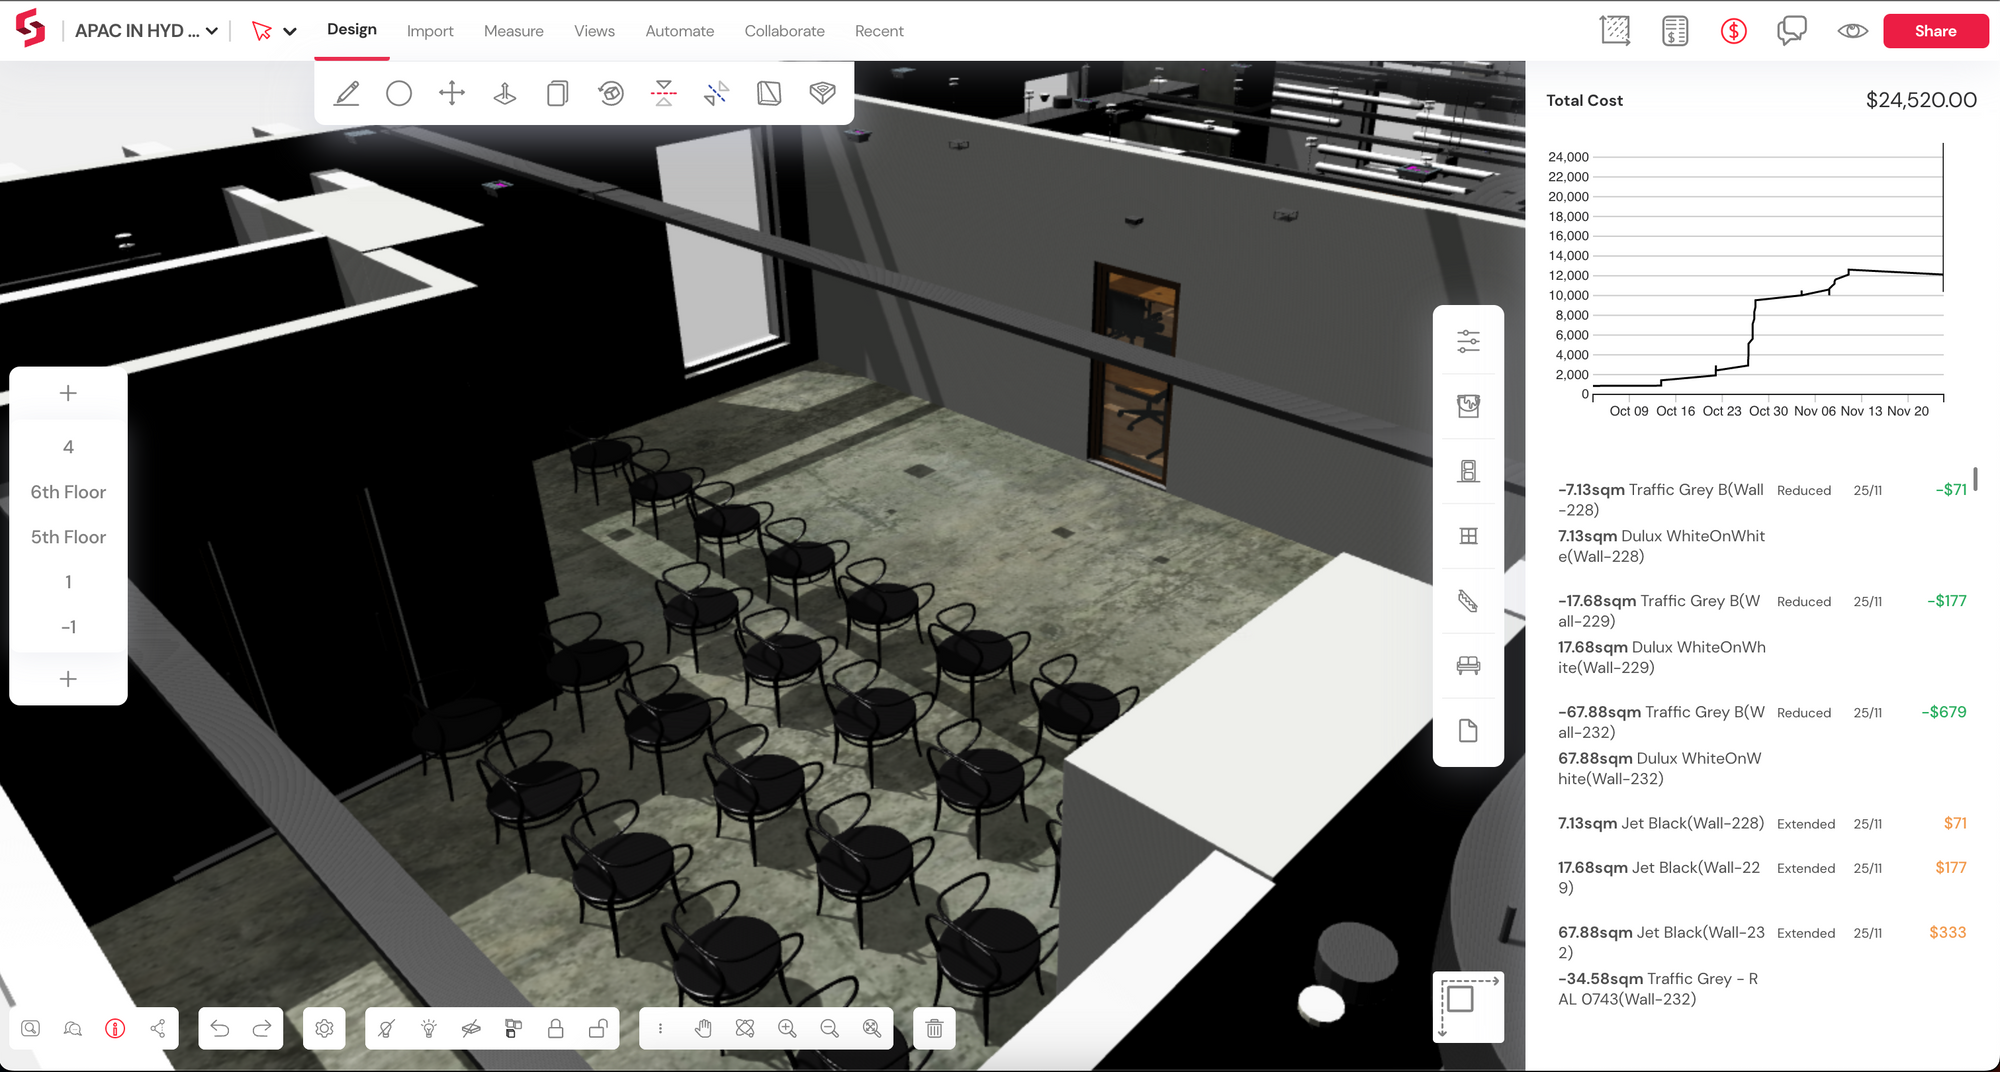Activate the Orbit tool
This screenshot has height=1072, width=2000.
[745, 1028]
